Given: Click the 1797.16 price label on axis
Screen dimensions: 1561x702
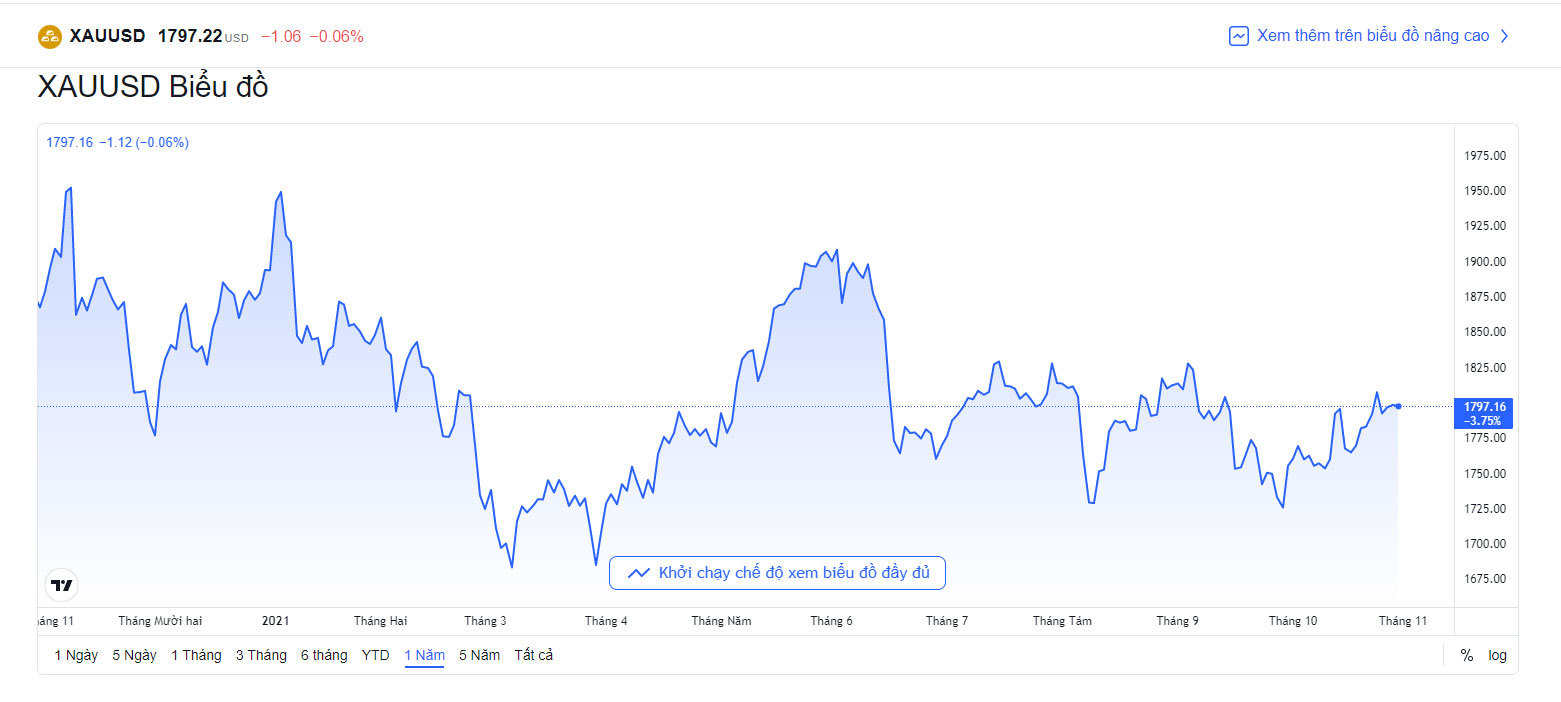Looking at the screenshot, I should (1484, 407).
